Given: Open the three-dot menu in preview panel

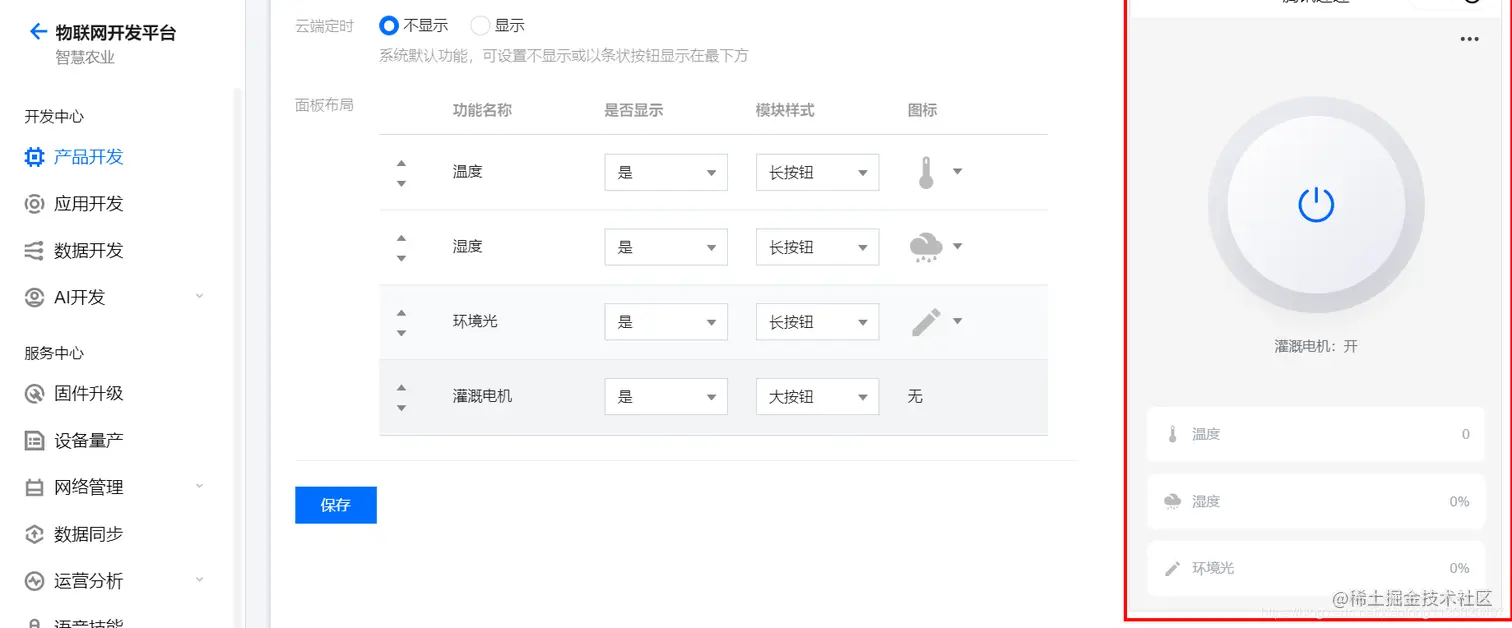Looking at the screenshot, I should [x=1469, y=39].
